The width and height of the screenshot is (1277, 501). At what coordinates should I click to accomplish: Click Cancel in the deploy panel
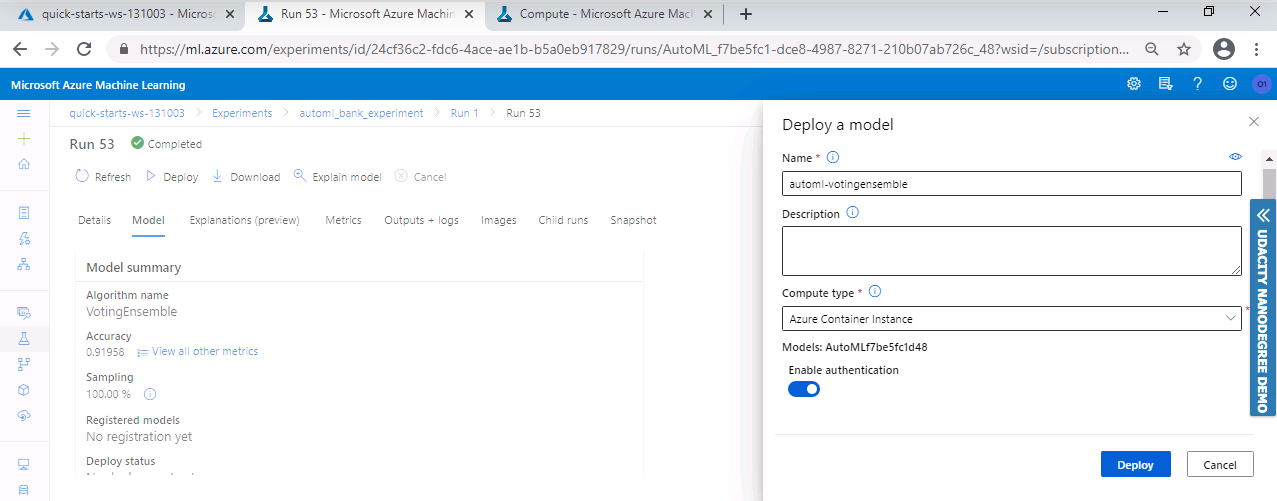click(x=1220, y=464)
